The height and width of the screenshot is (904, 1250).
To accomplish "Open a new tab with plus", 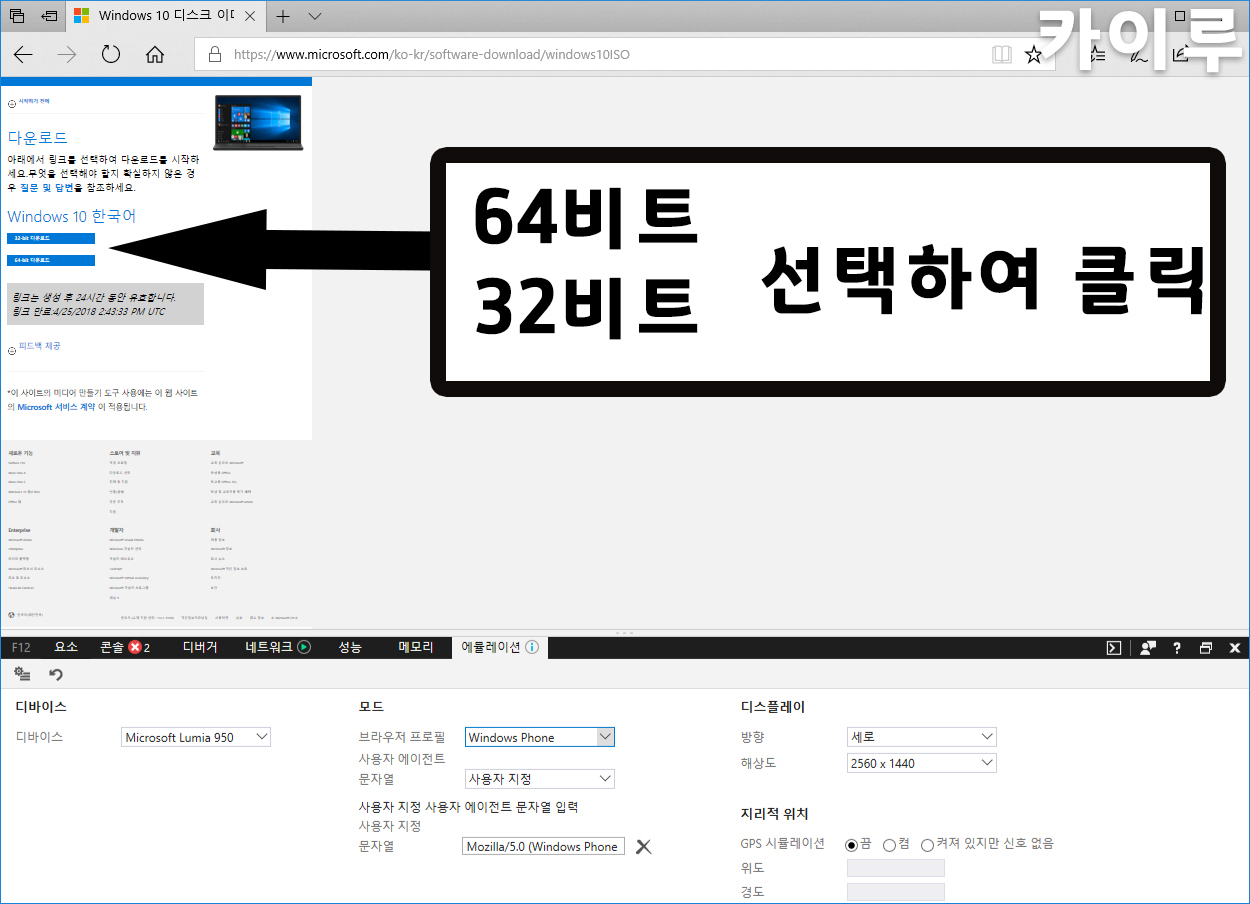I will (x=283, y=16).
